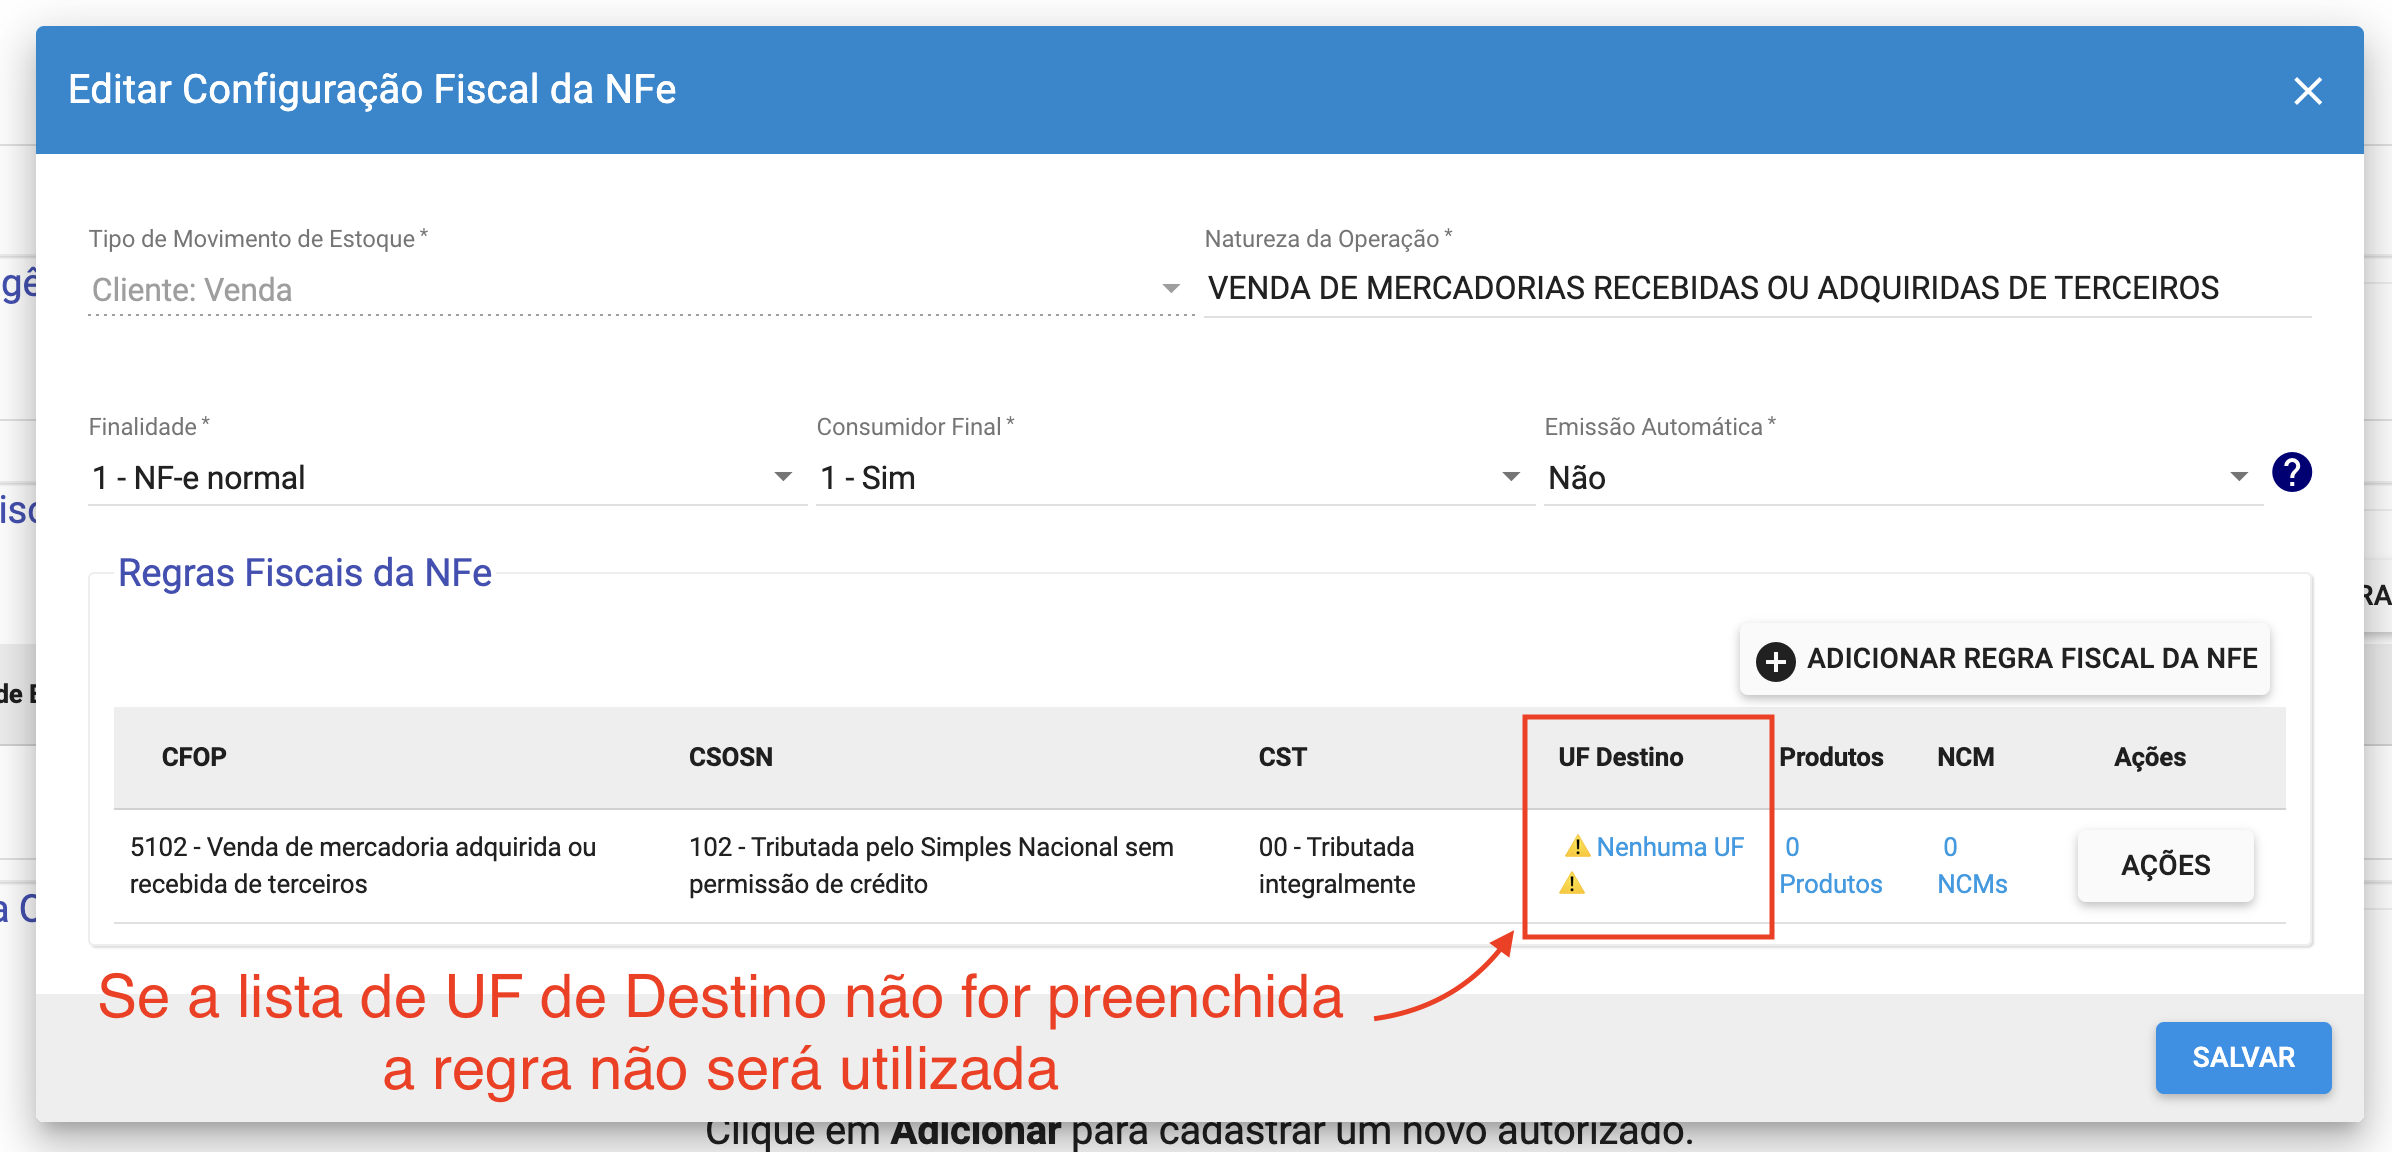Expand the Emissão Automática dropdown

pos(1903,478)
